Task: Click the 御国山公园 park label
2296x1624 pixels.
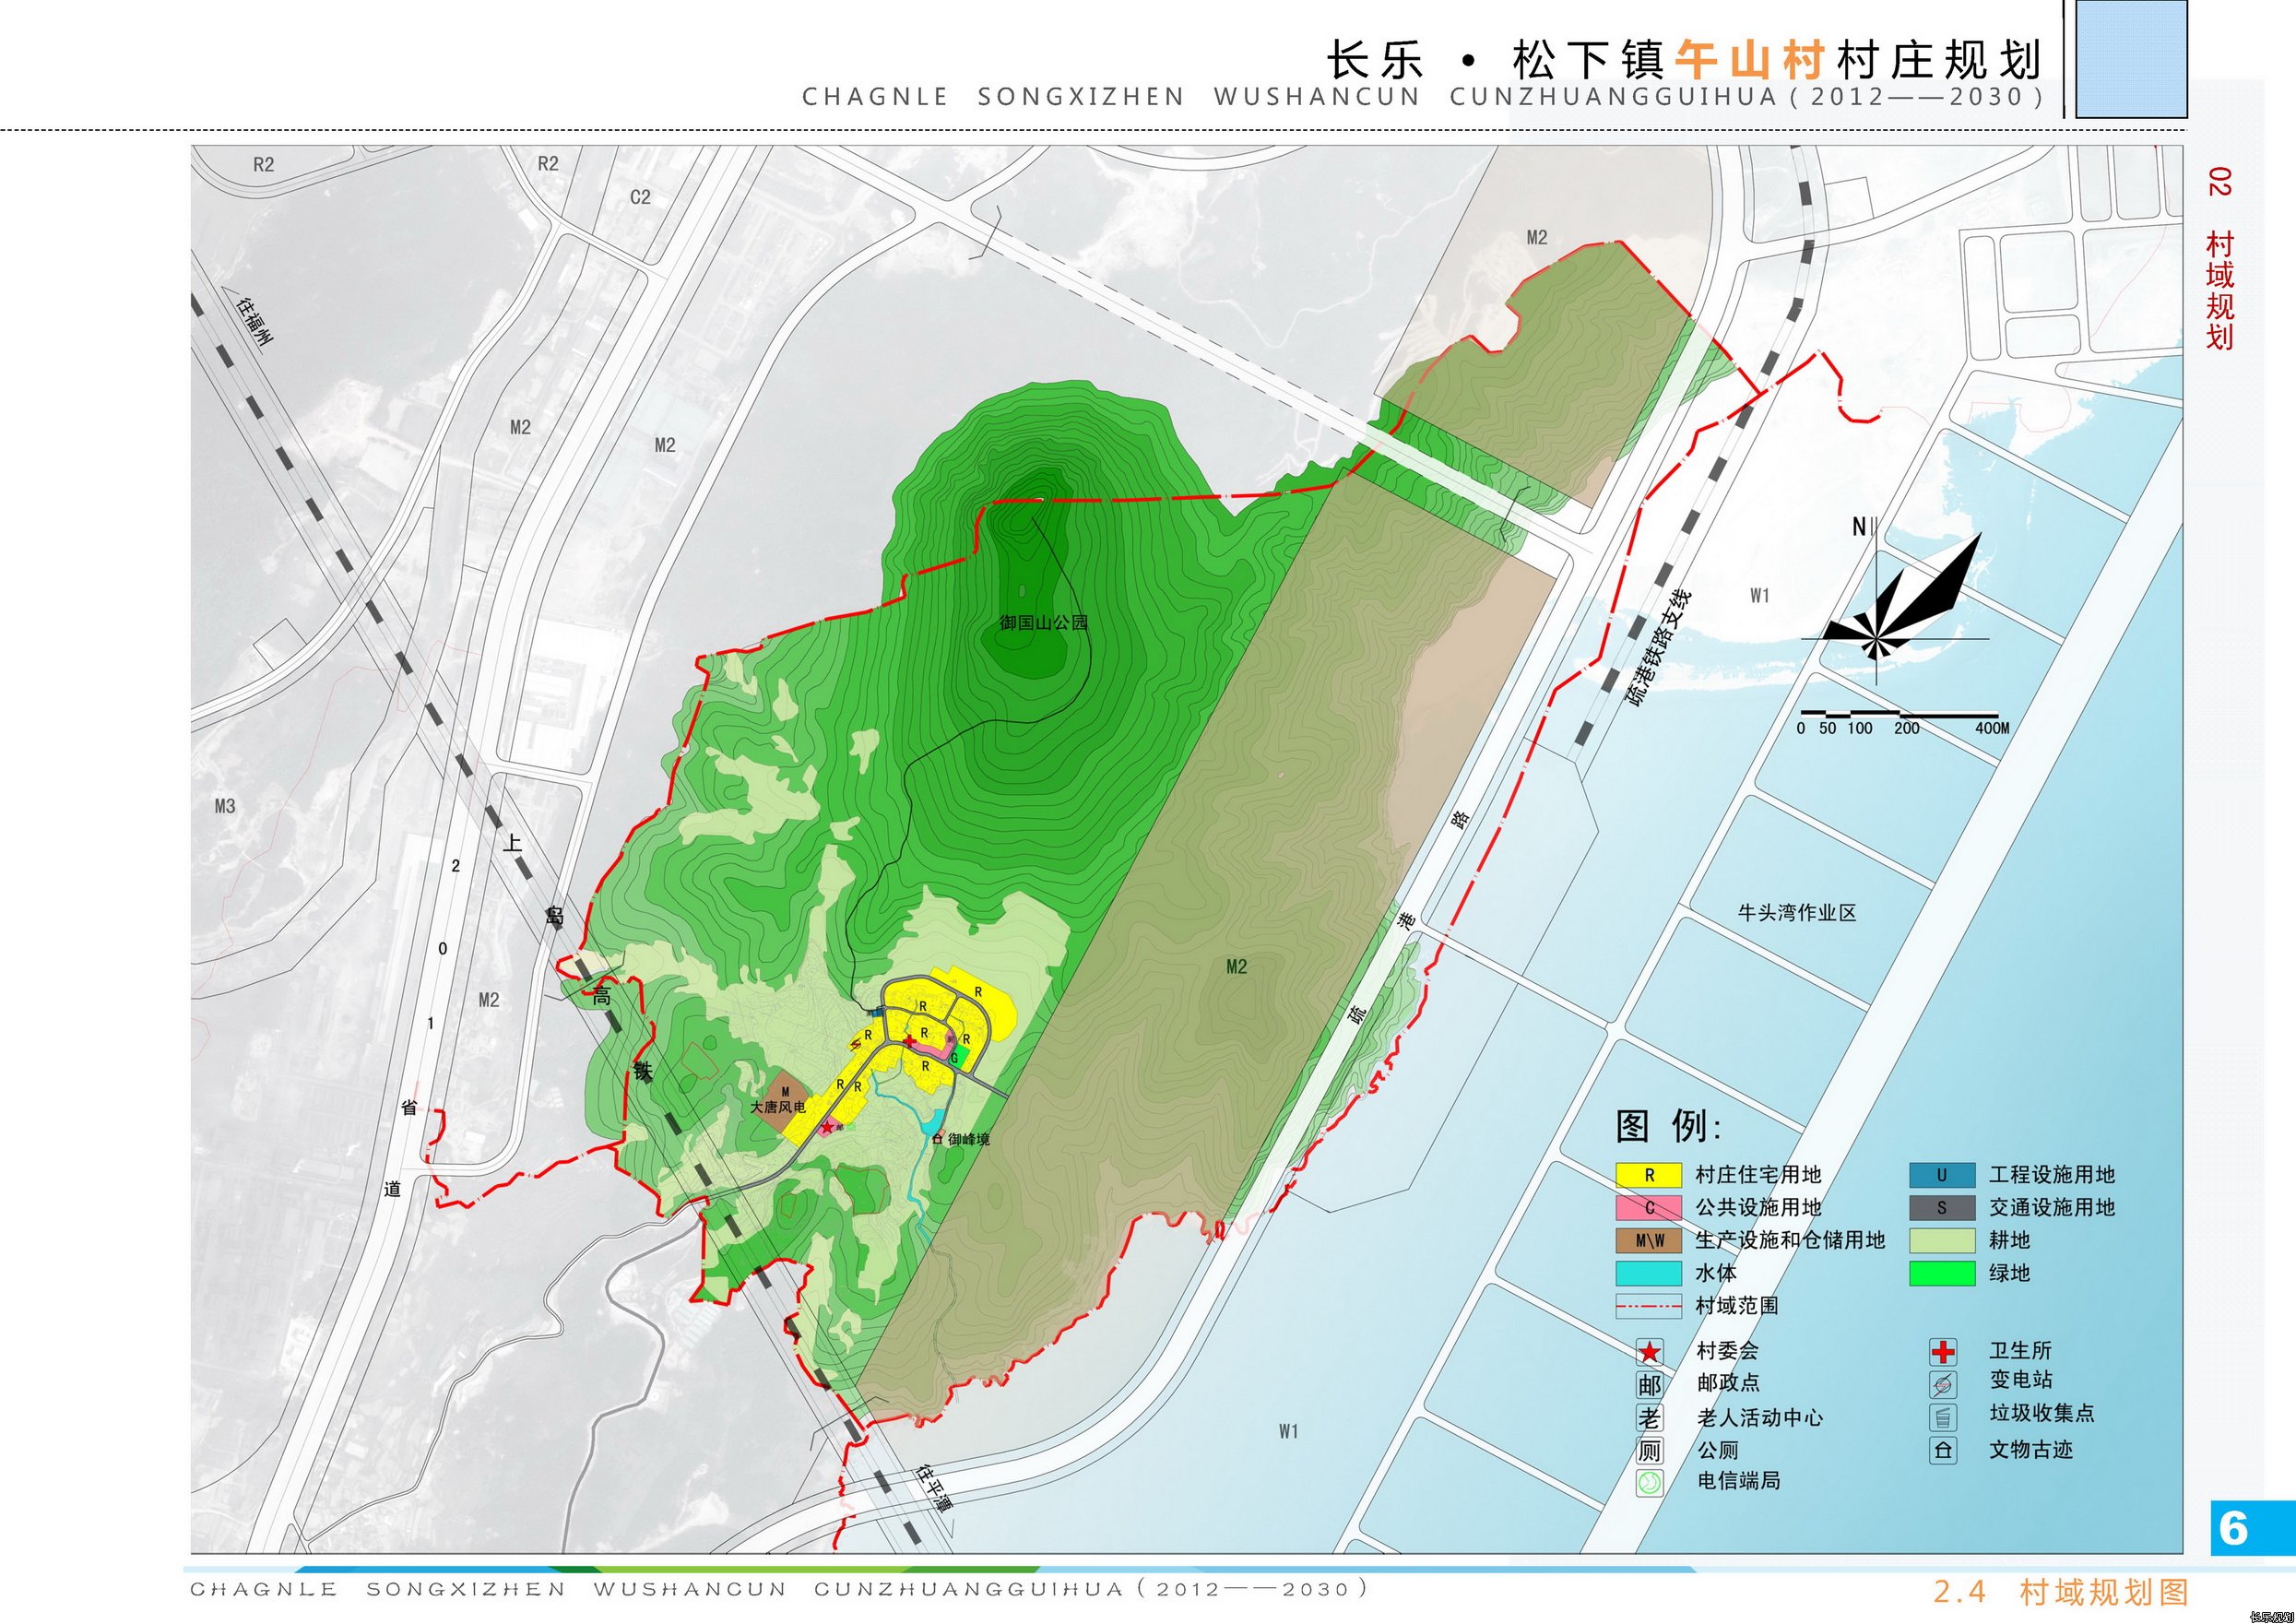Action: coord(1044,623)
